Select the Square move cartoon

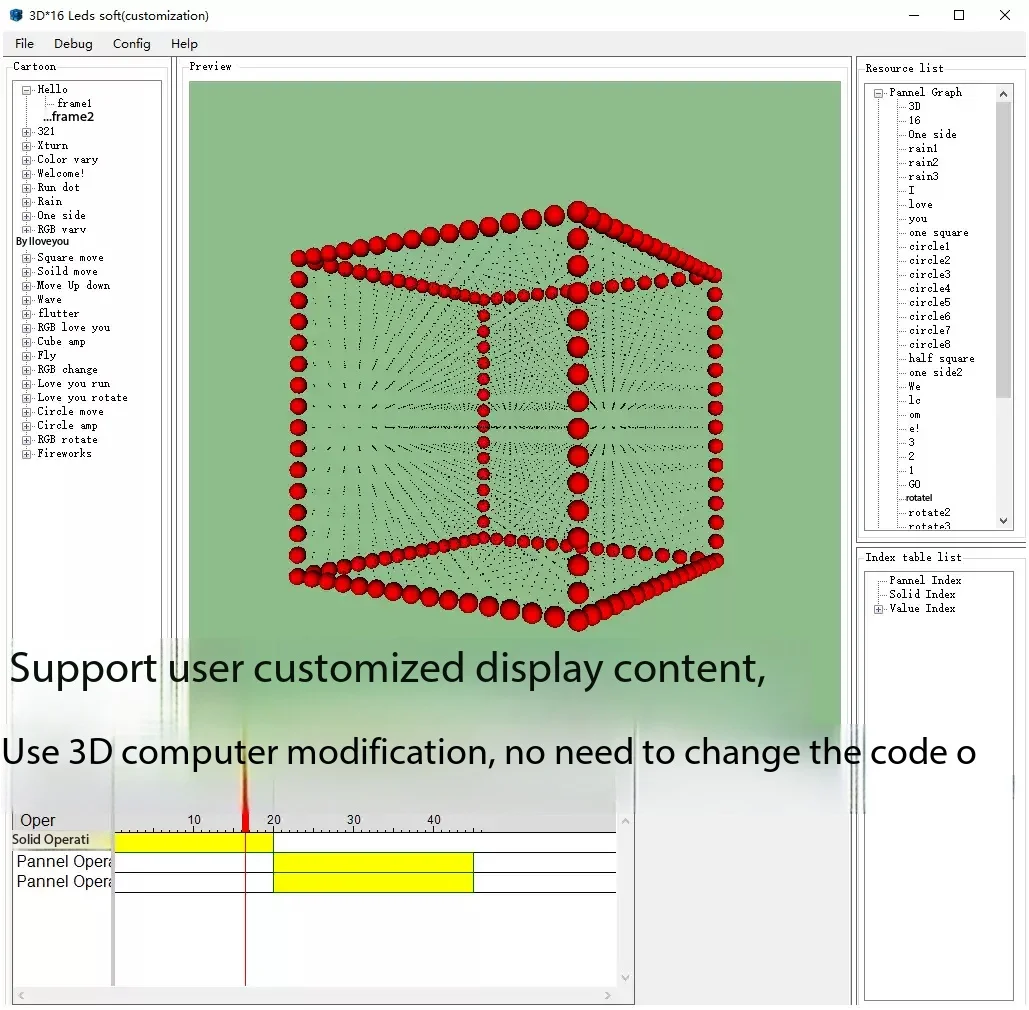pyautogui.click(x=70, y=257)
